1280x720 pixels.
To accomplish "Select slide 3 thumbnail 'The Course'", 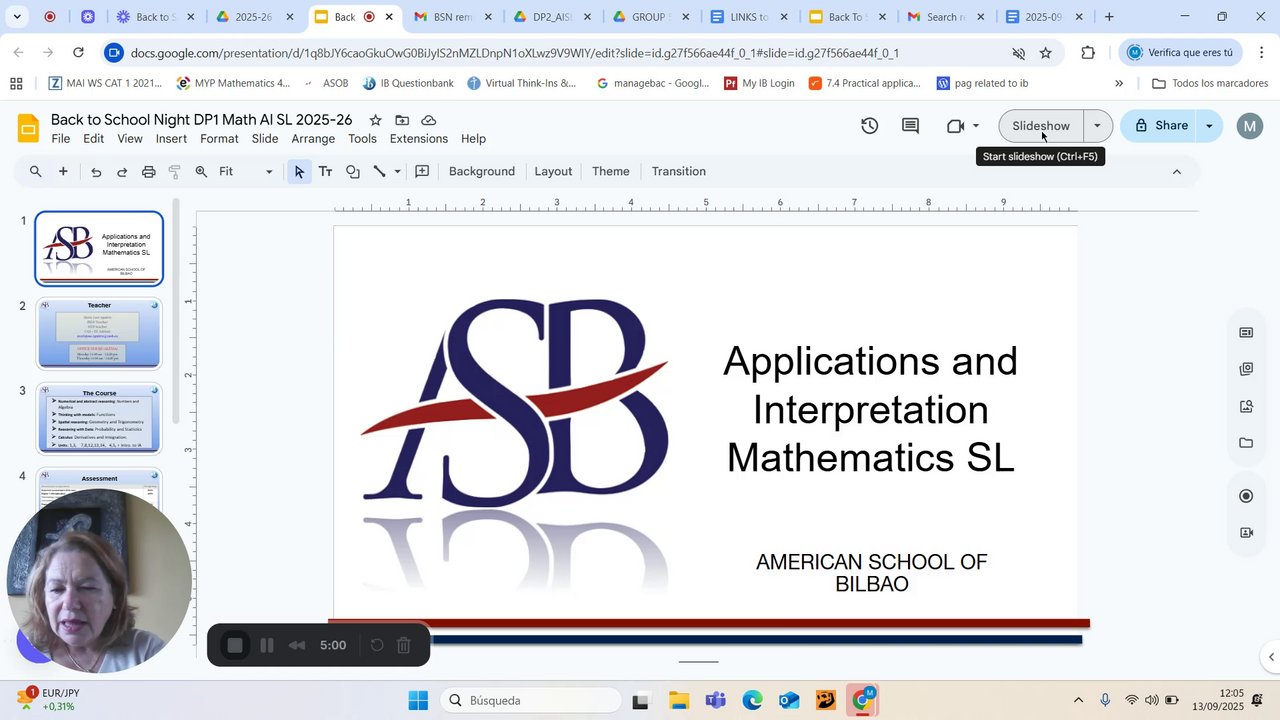I will (x=99, y=419).
